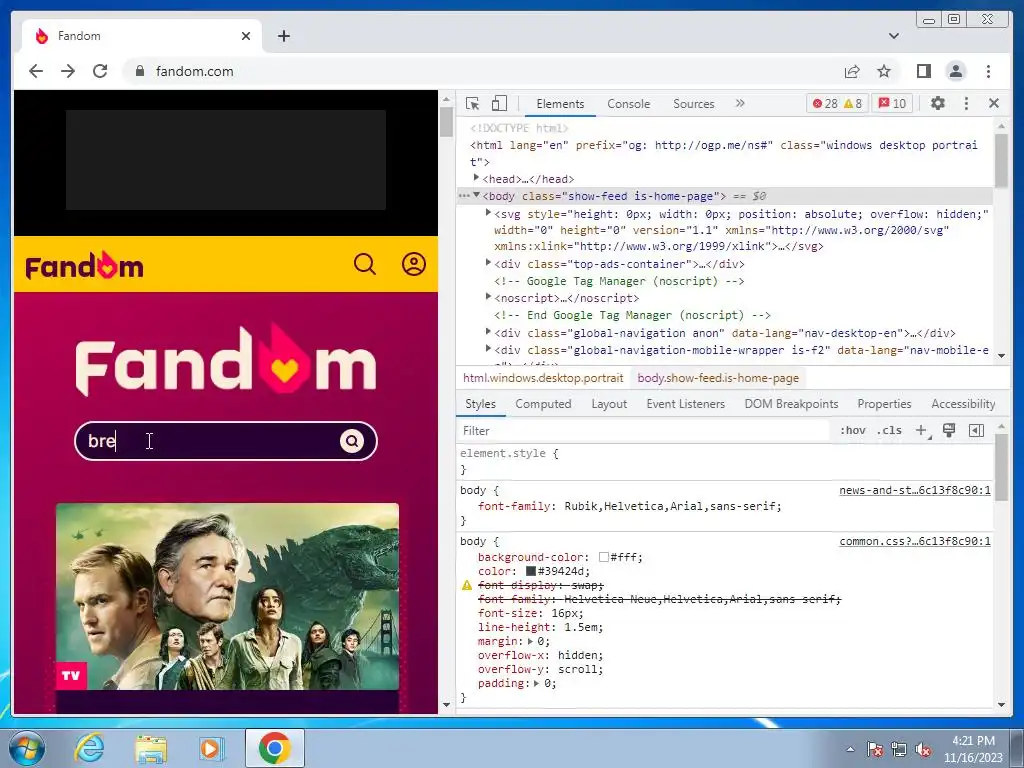
Task: Toggle the .cls element classes panel
Action: (x=889, y=430)
